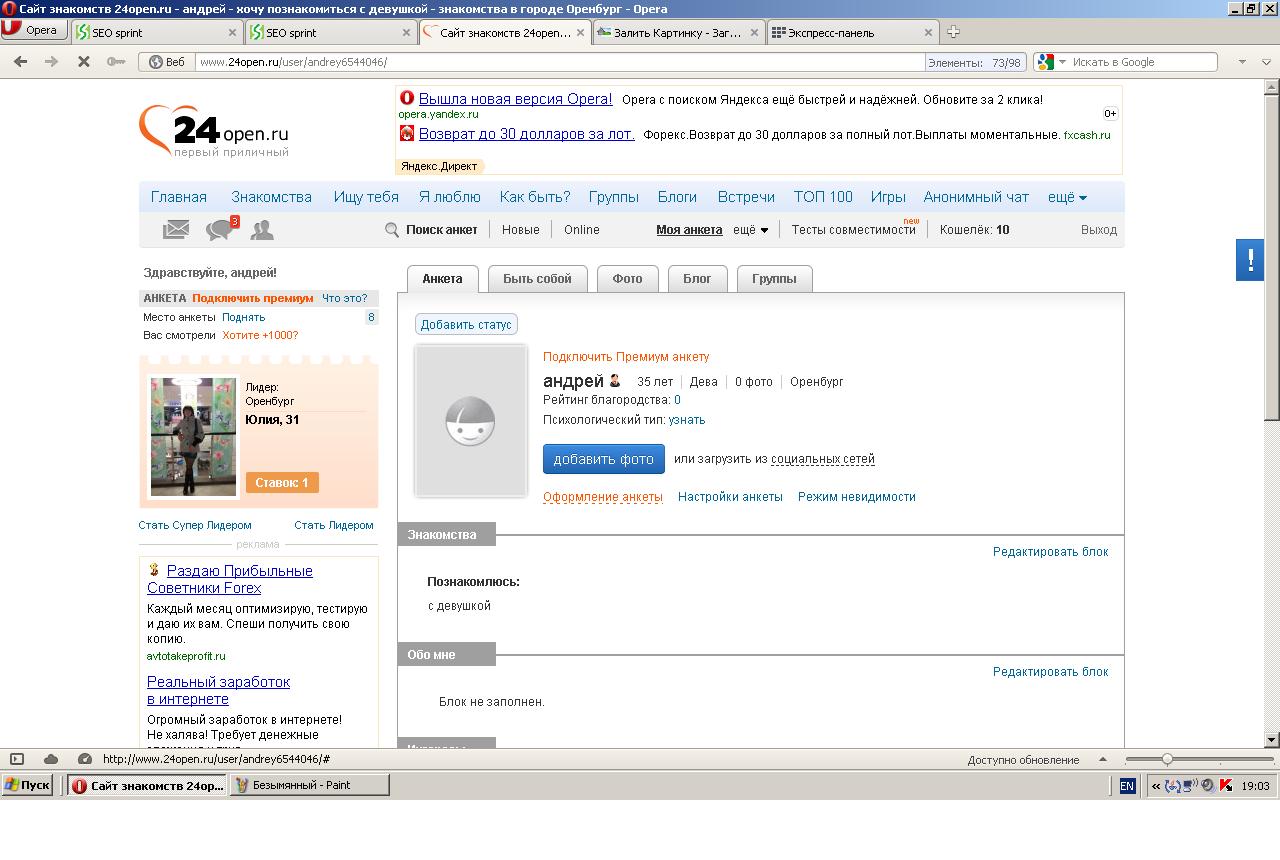
Task: Expand the ещё dropdown next to Моя анкета
Action: 751,230
